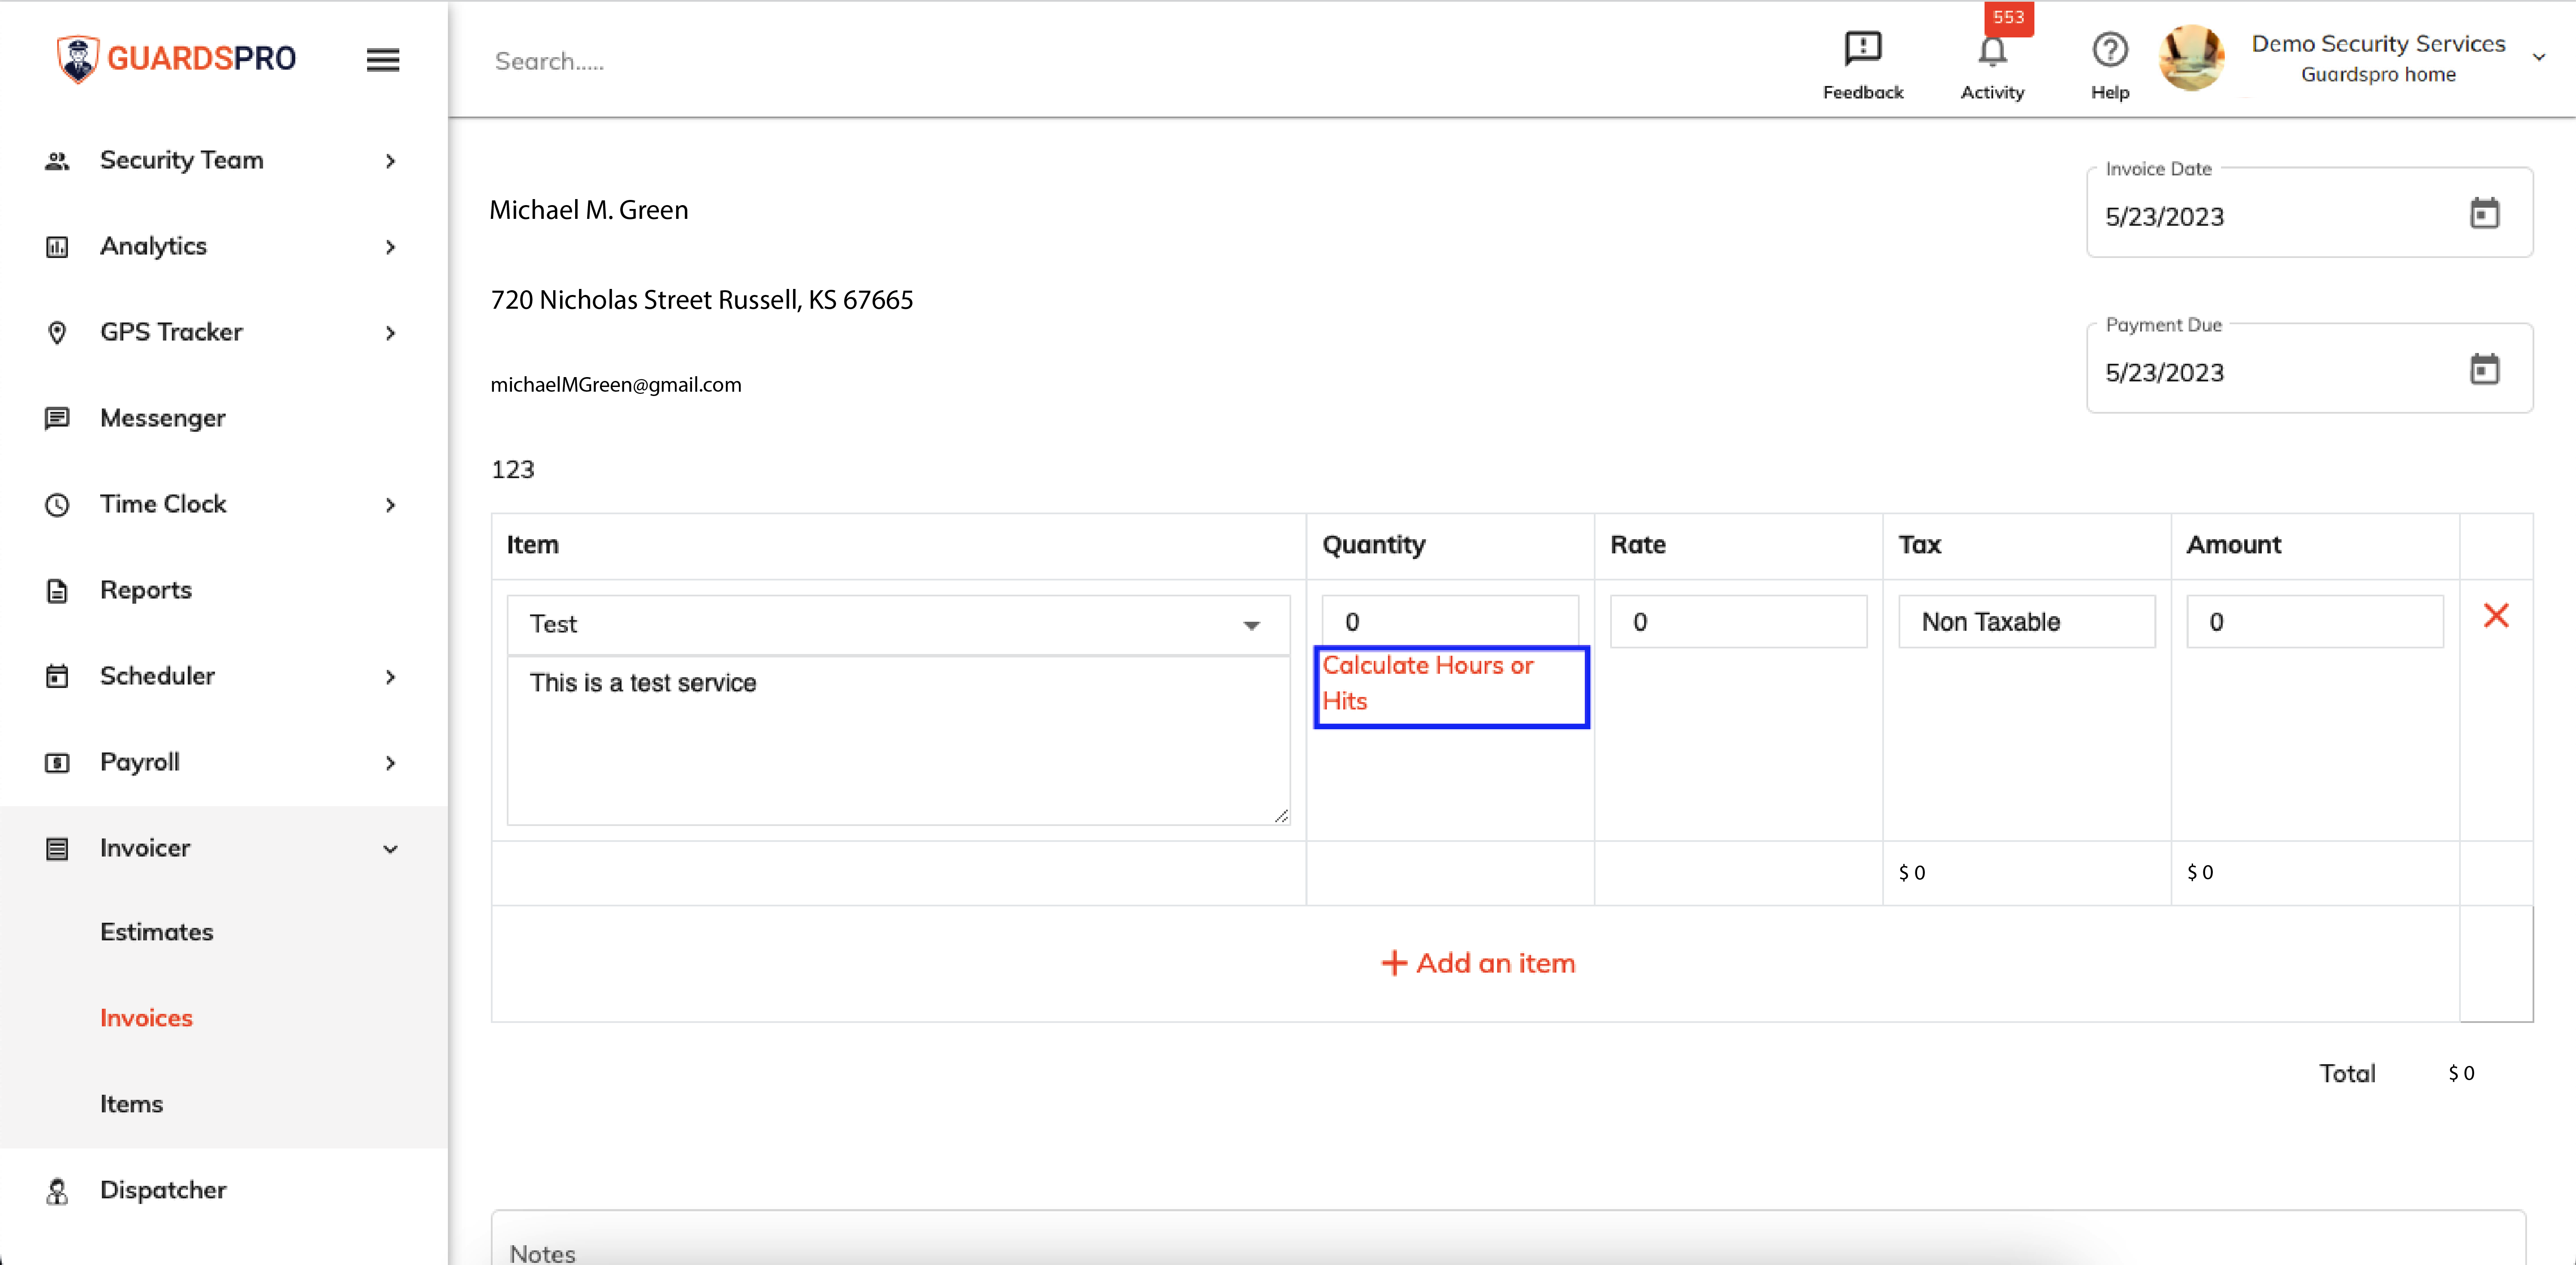The image size is (2576, 1265).
Task: Click the Reports document icon
Action: point(57,591)
